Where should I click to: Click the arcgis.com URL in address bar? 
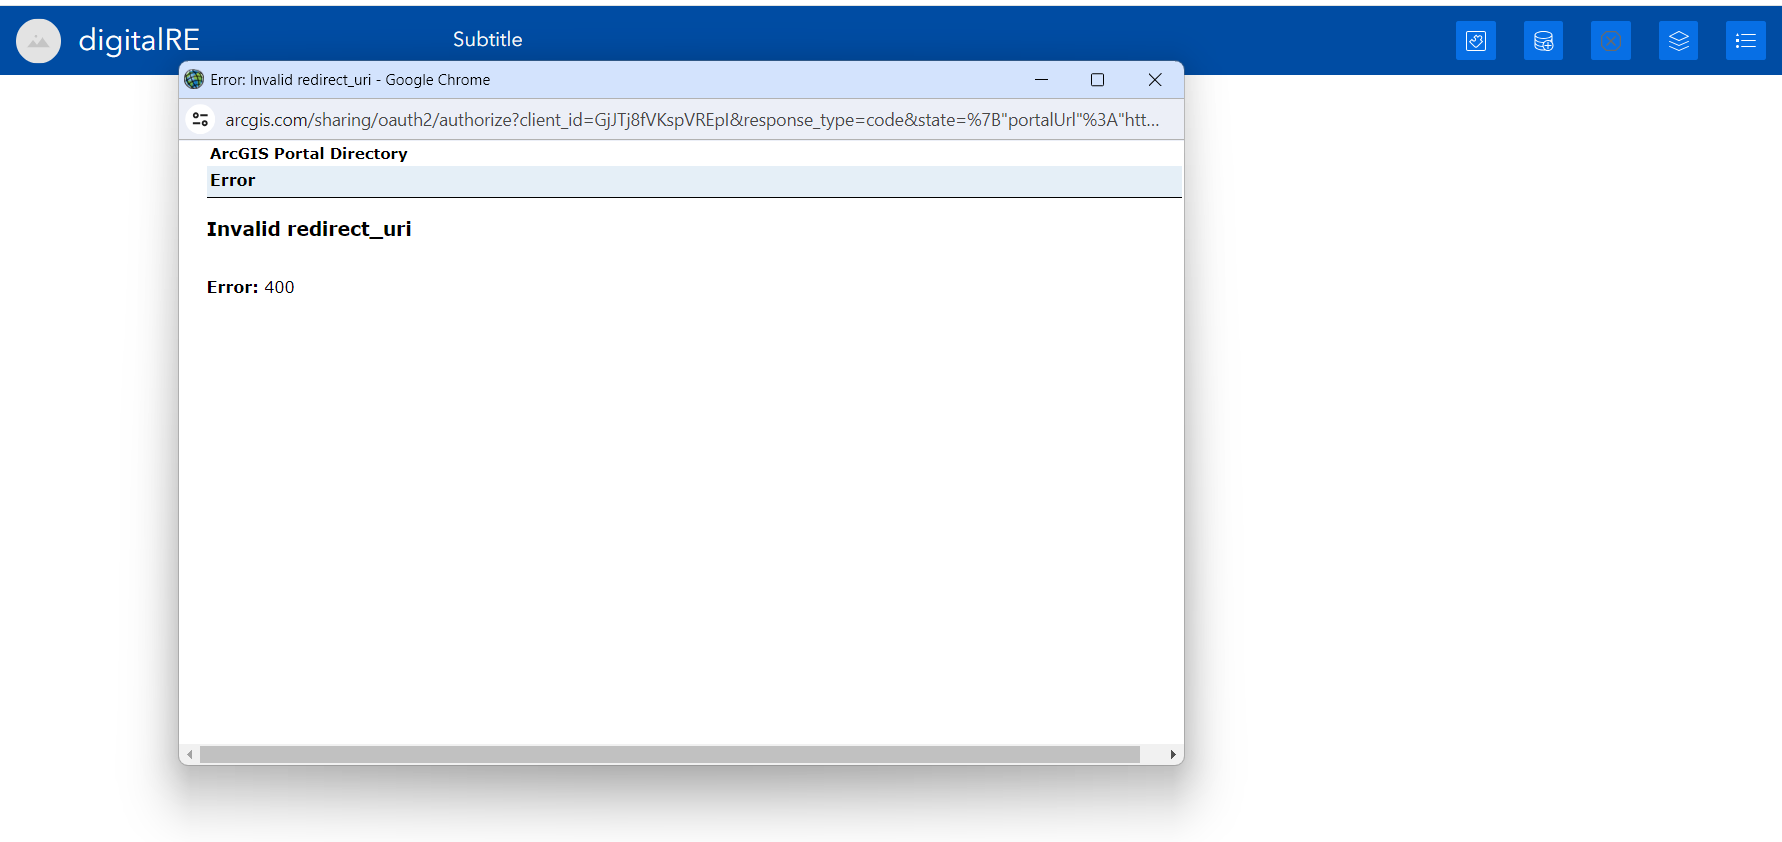(692, 119)
